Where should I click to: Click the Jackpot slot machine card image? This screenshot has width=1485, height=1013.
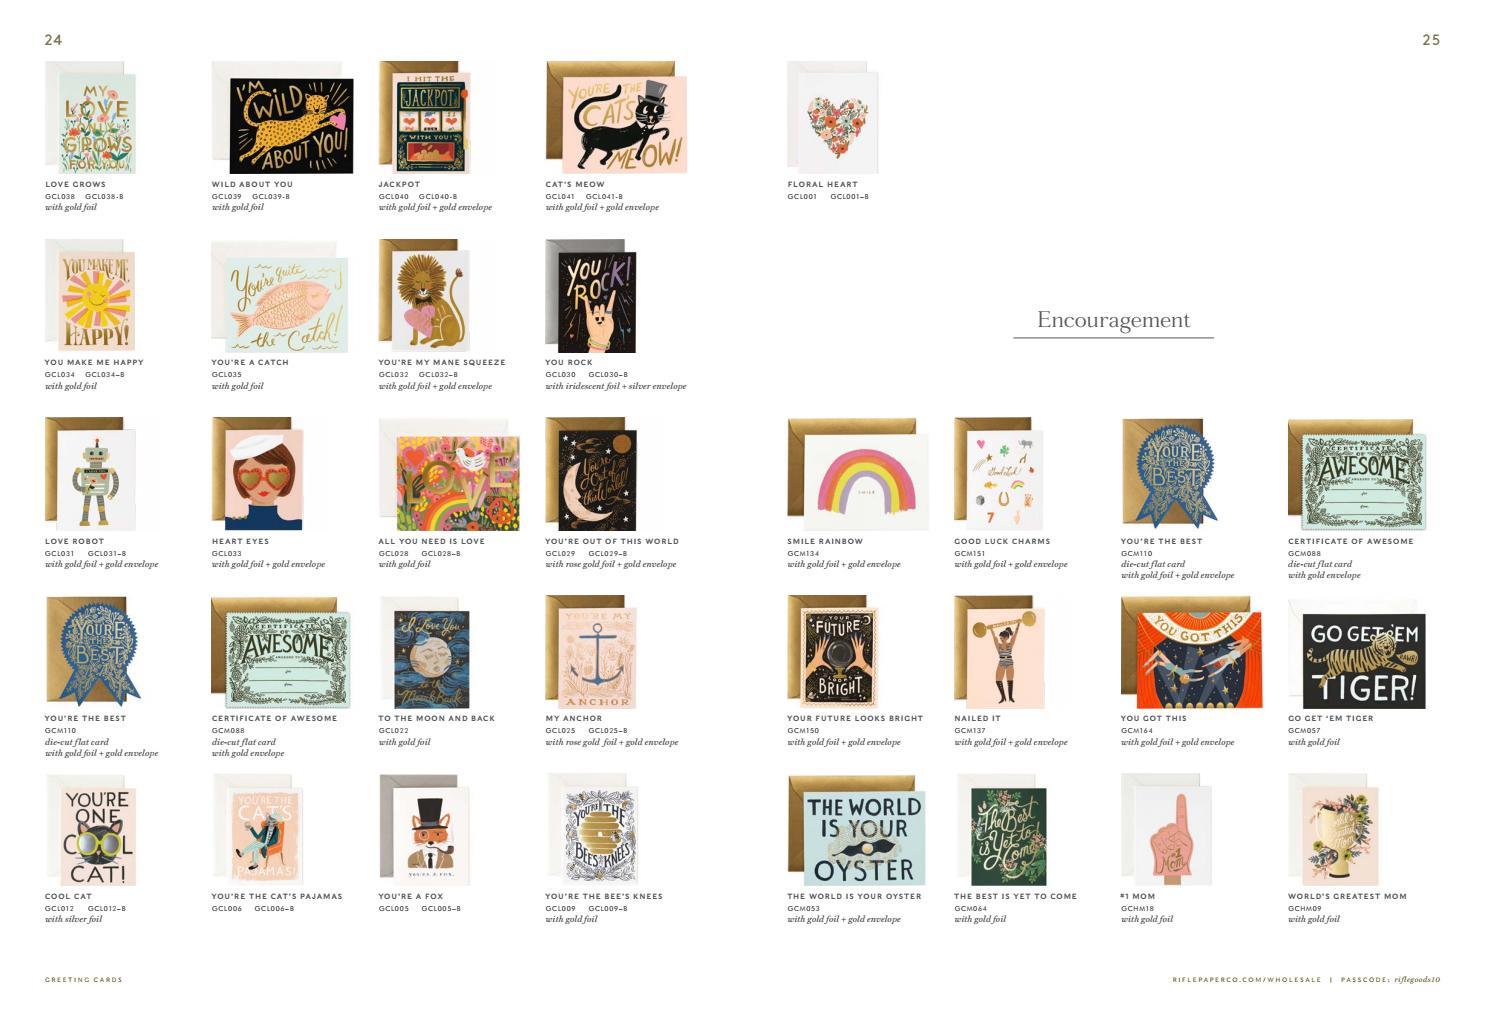click(424, 118)
